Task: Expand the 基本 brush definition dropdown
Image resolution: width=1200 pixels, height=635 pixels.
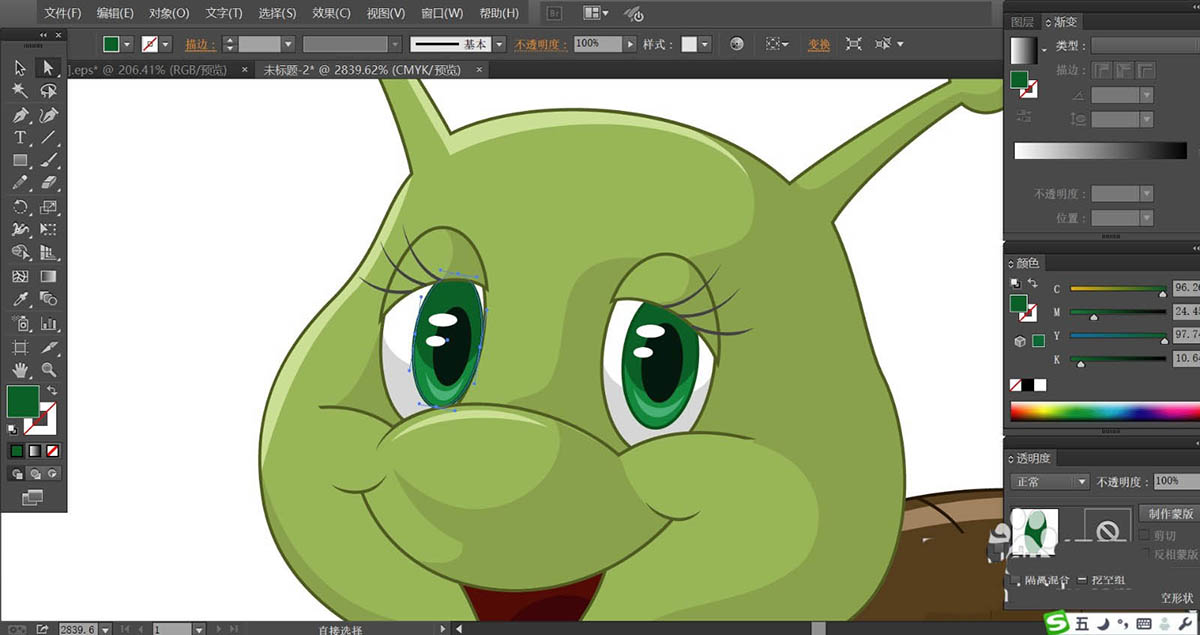Action: point(502,45)
